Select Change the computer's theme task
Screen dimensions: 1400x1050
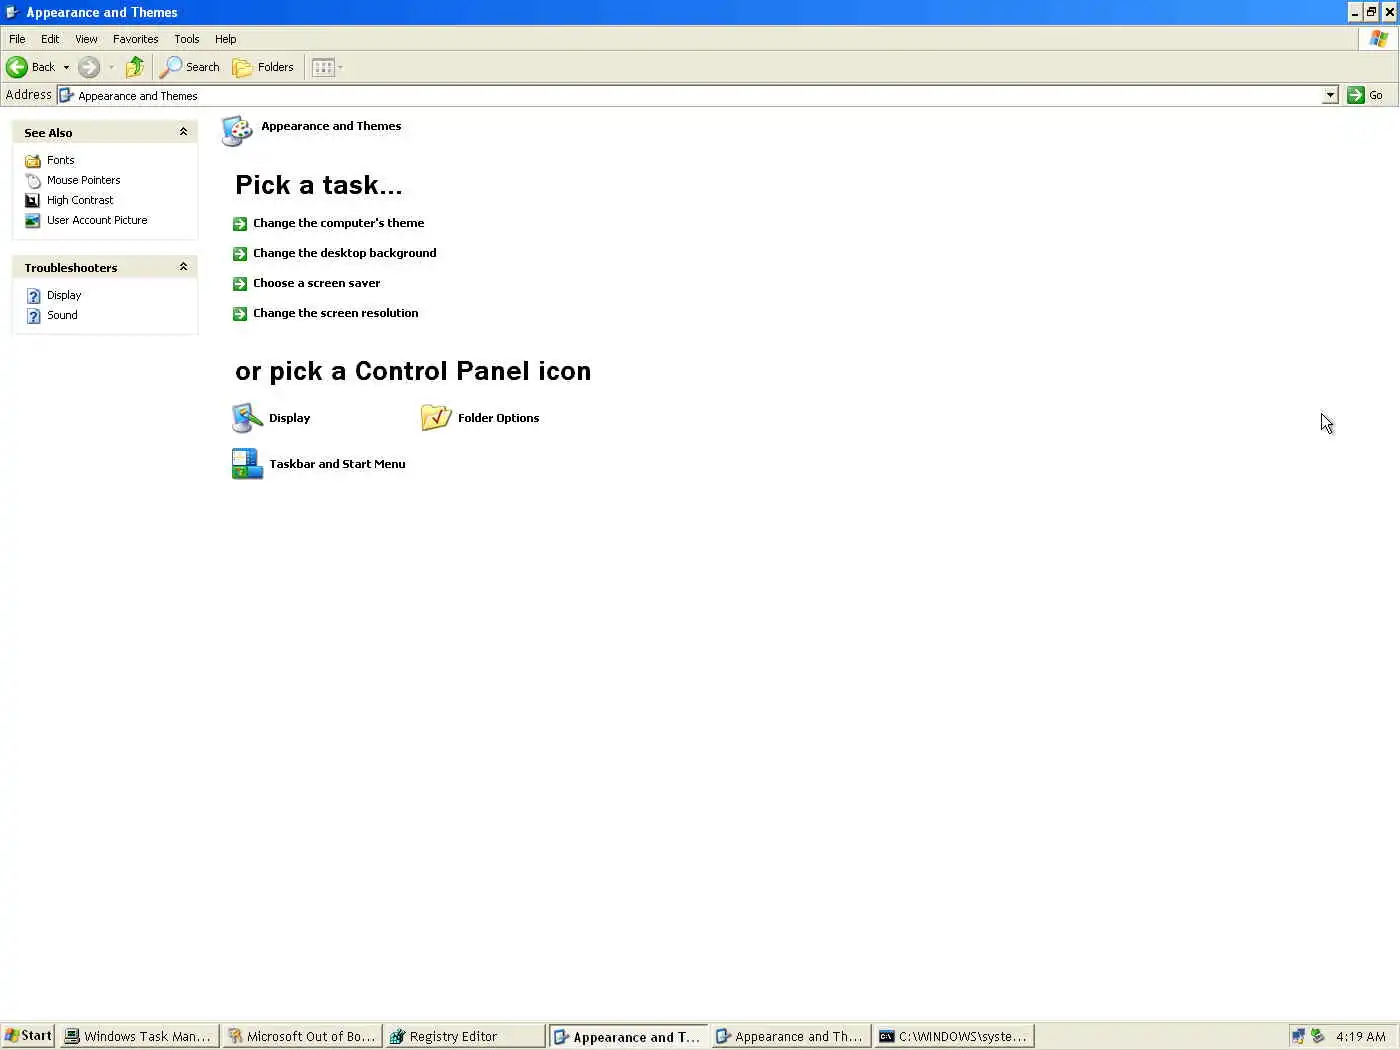click(339, 223)
